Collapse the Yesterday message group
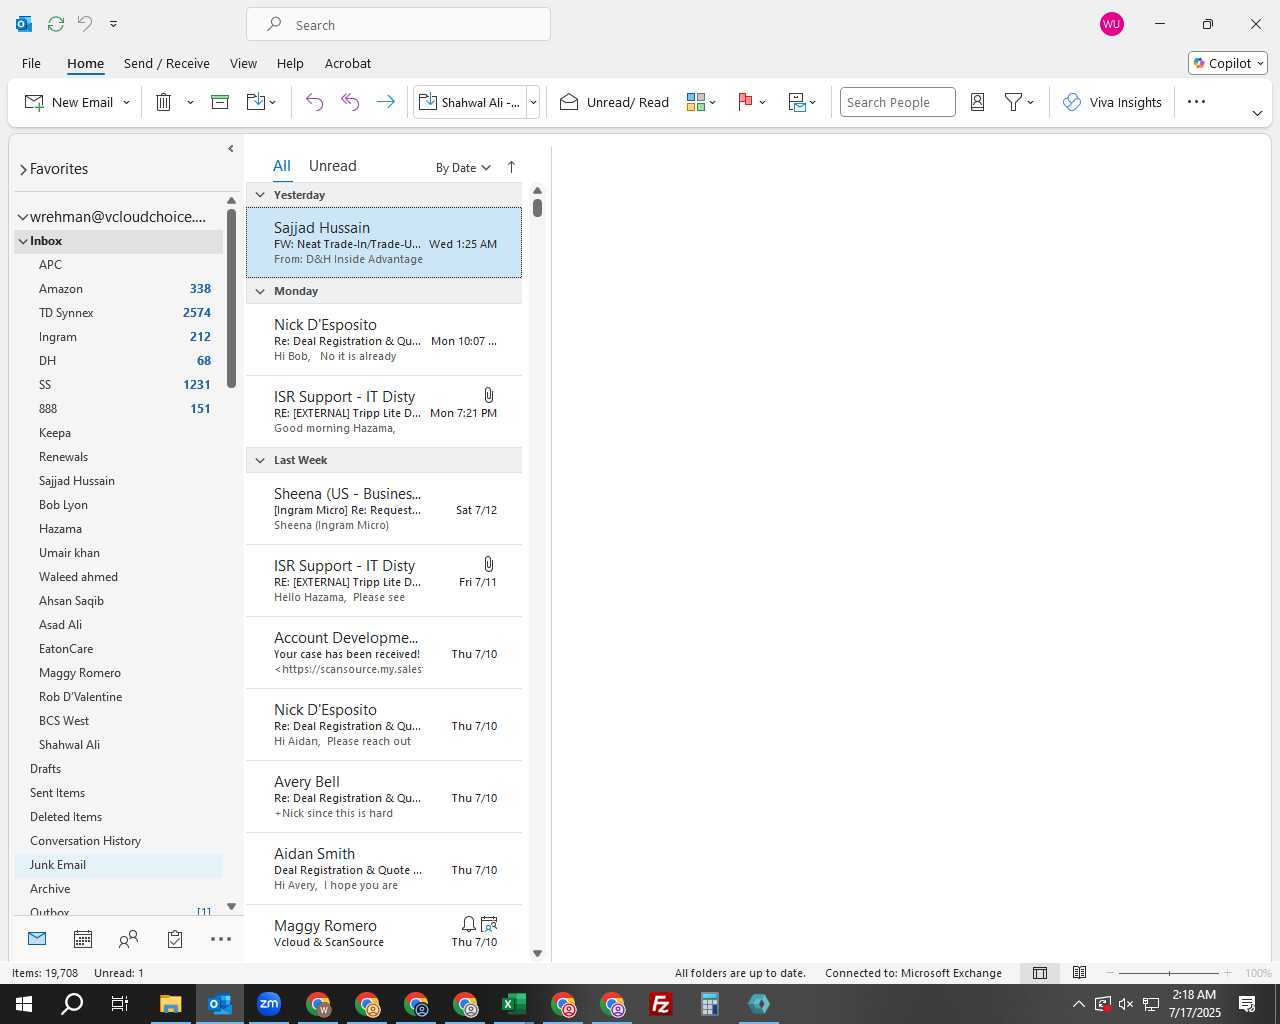1280x1024 pixels. click(x=260, y=195)
